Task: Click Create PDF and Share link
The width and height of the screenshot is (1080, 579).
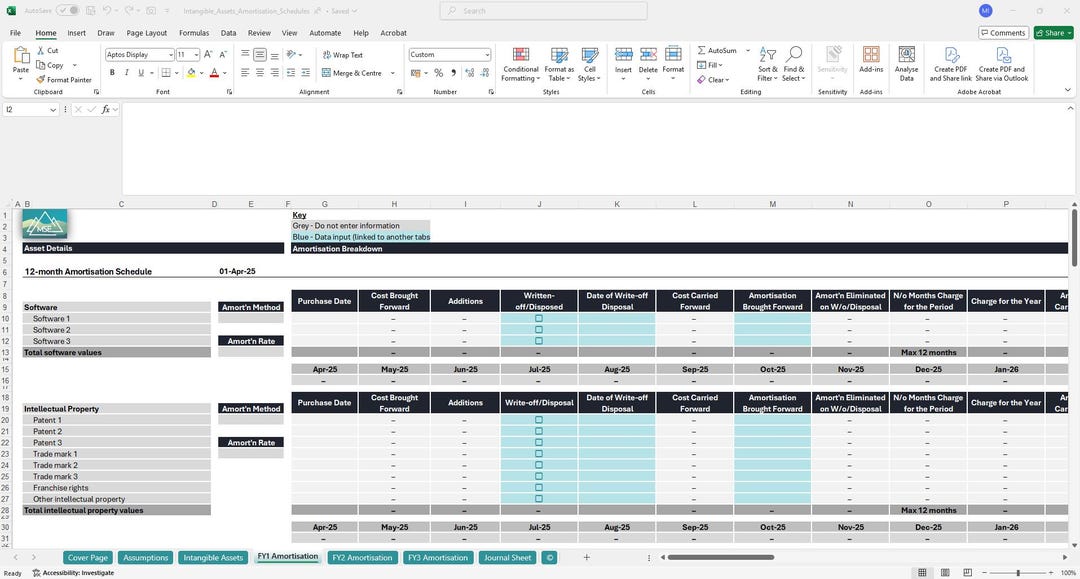Action: (951, 65)
